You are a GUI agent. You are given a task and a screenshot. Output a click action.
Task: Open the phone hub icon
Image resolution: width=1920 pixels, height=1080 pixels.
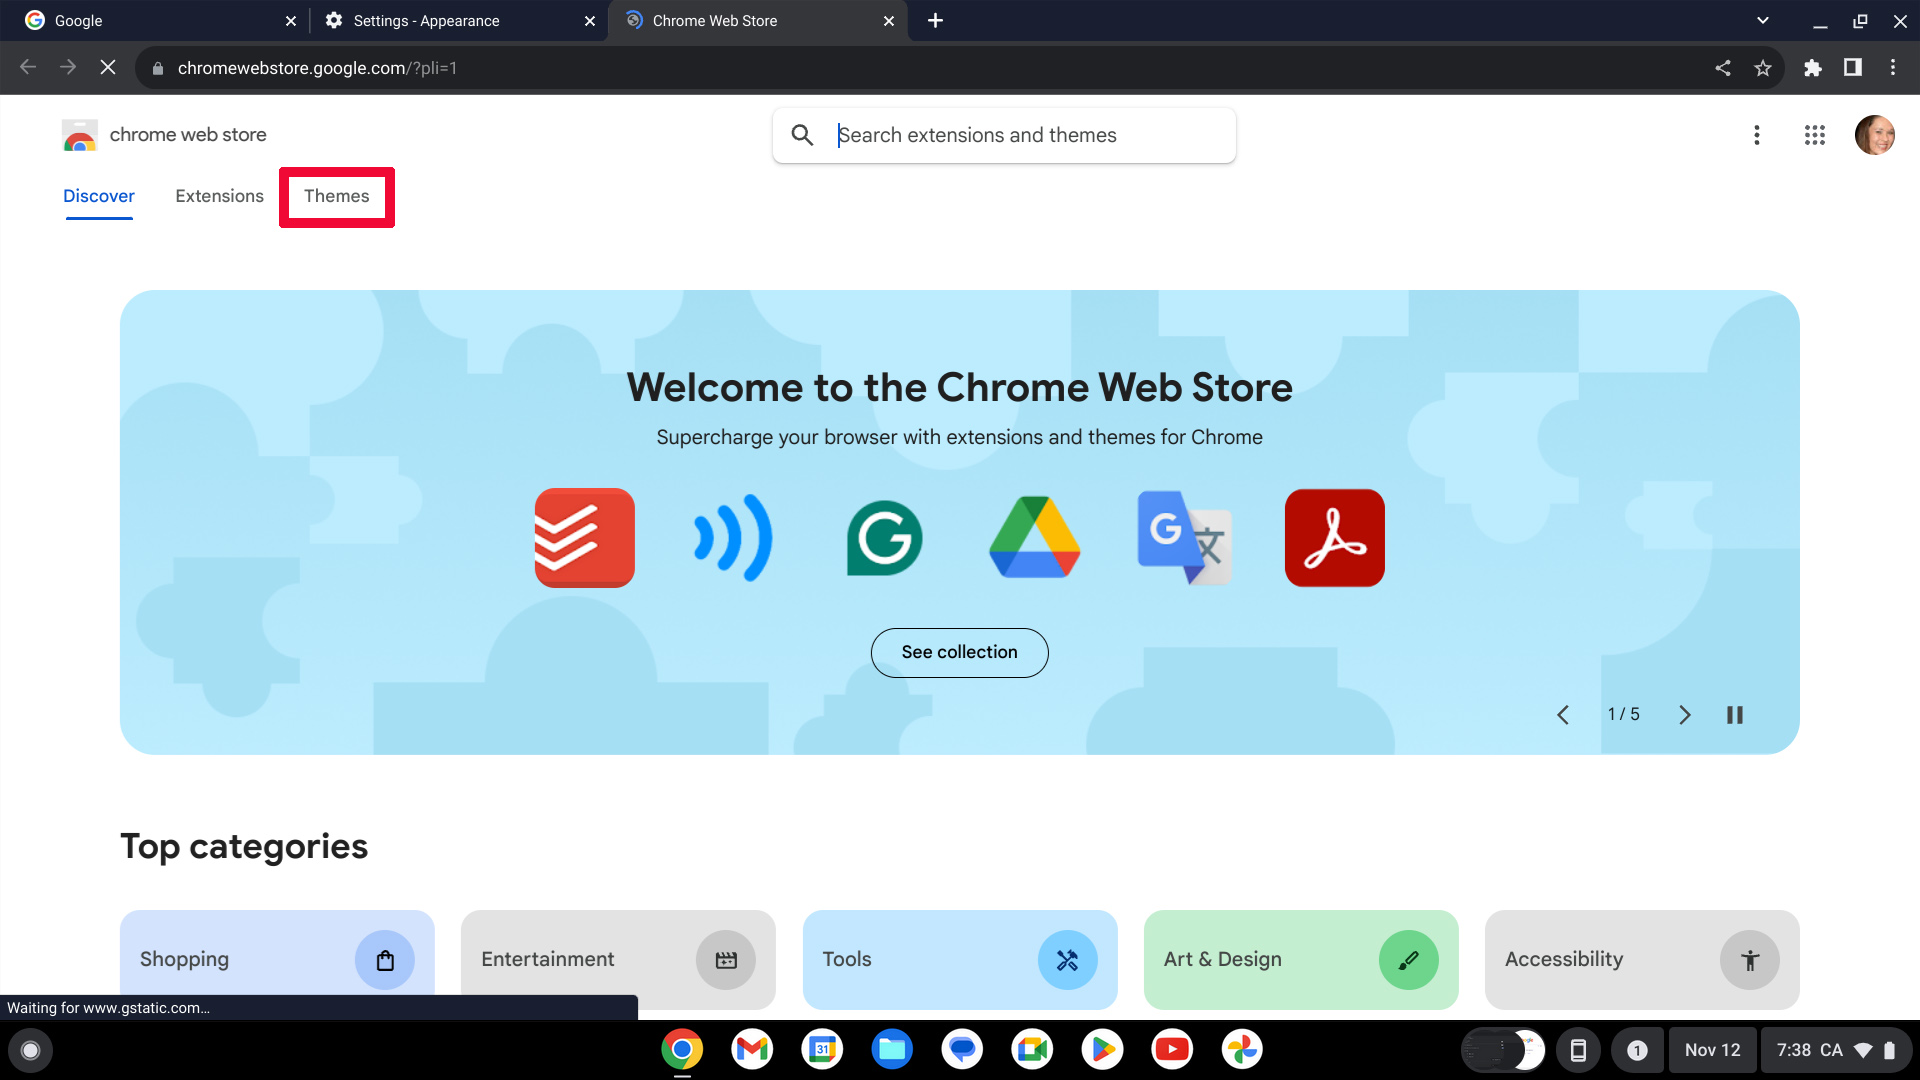1578,1050
